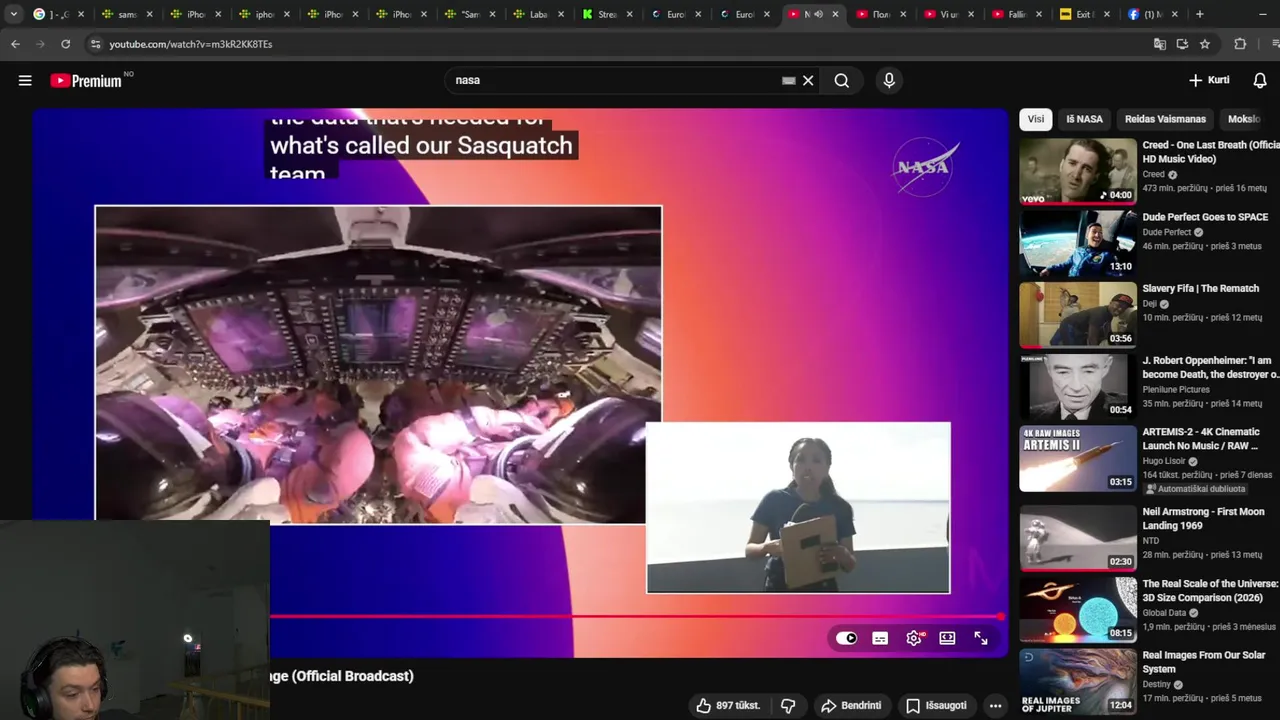Open J. Robert Oppenheimer video thumbnail

(x=1078, y=386)
